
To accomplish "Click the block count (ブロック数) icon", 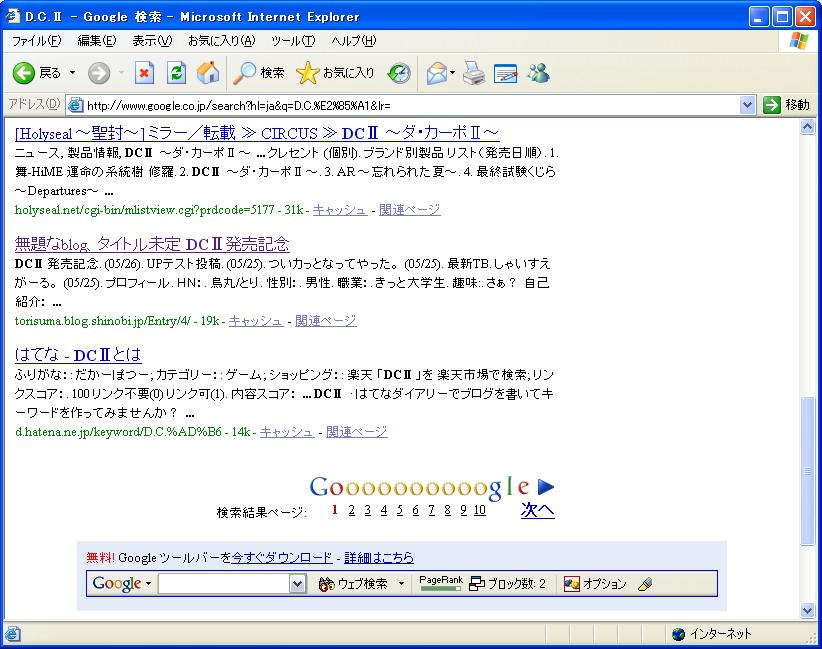I will point(477,584).
